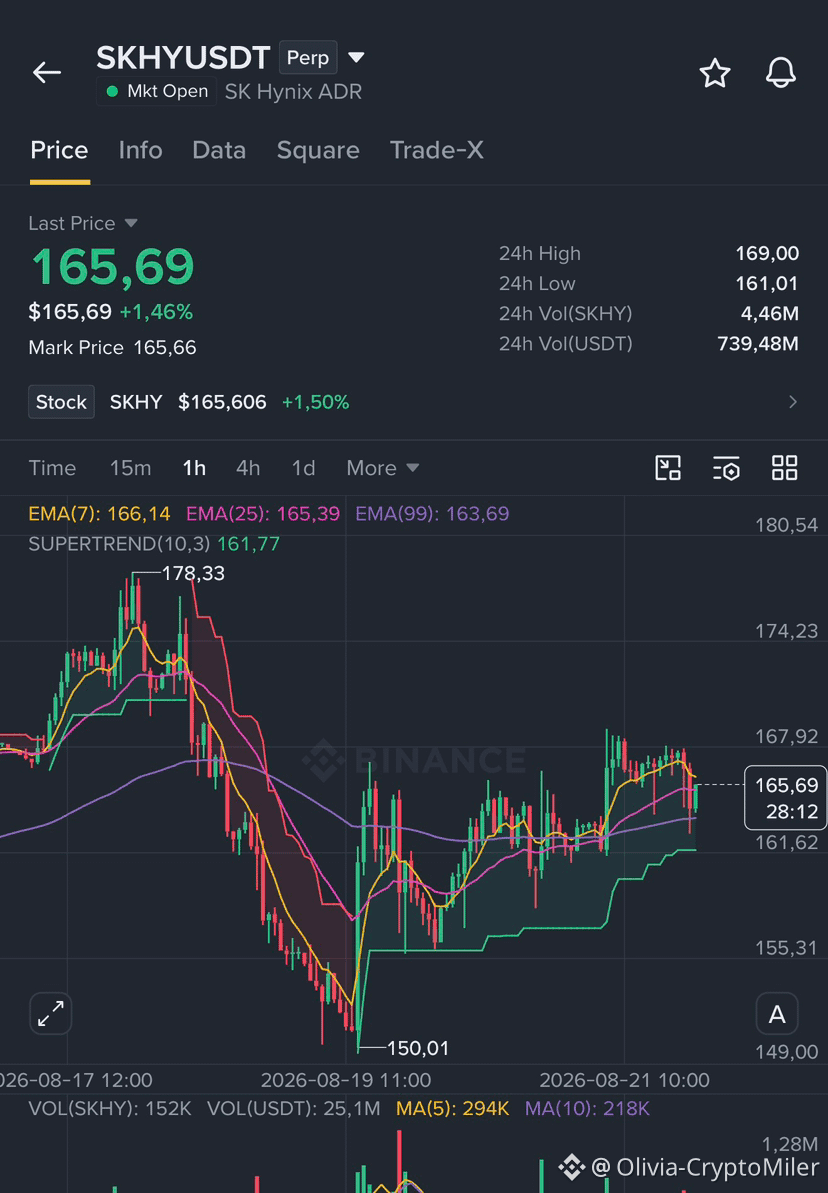828x1193 pixels.
Task: Expand chart to fullscreen
Action: coord(51,1013)
